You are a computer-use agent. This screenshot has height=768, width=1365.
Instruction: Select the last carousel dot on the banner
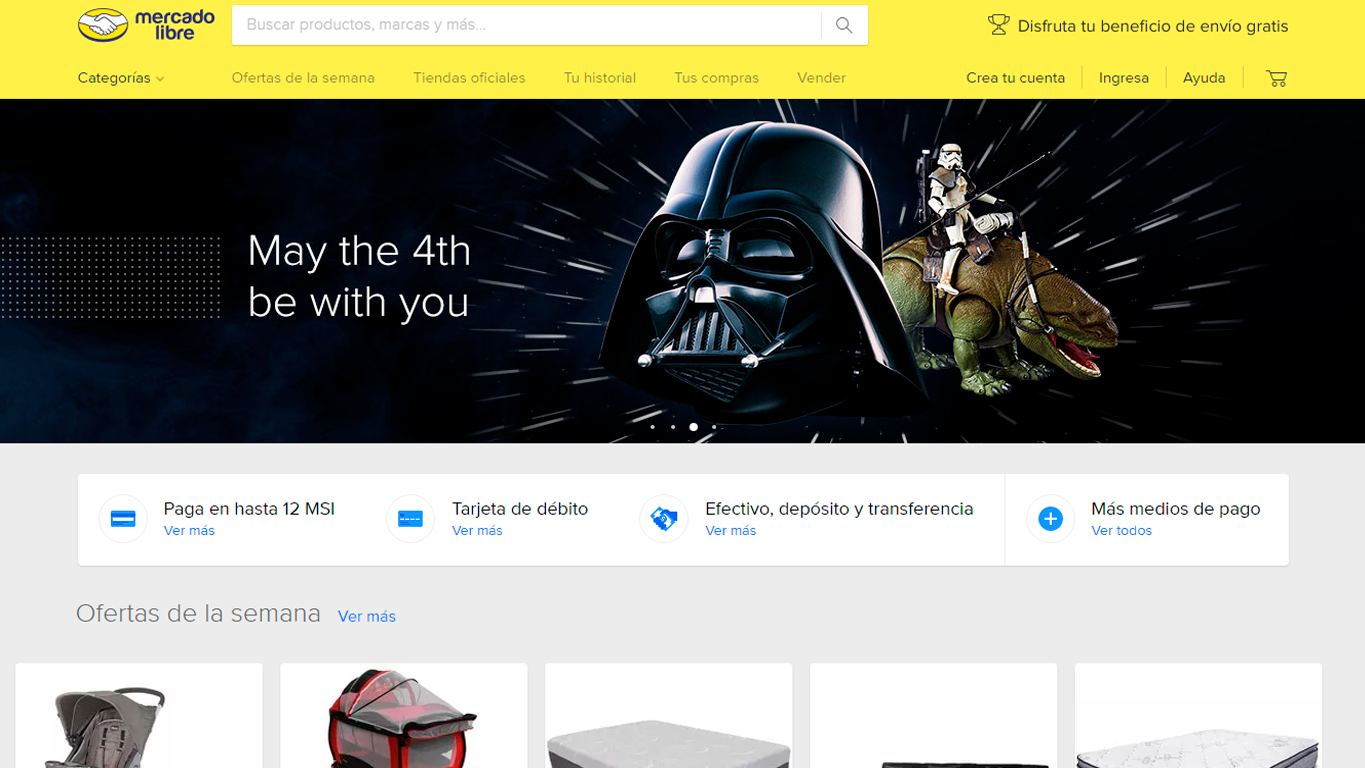pyautogui.click(x=714, y=427)
